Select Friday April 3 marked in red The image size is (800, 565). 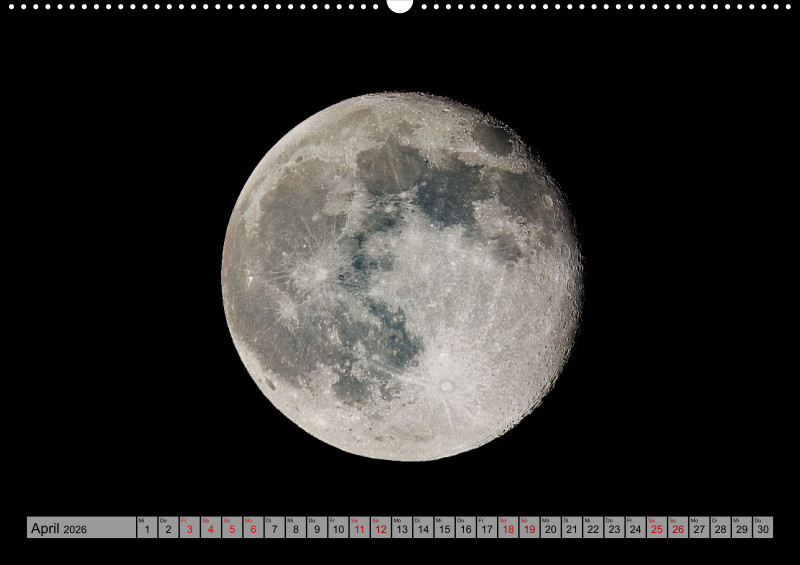click(x=189, y=528)
